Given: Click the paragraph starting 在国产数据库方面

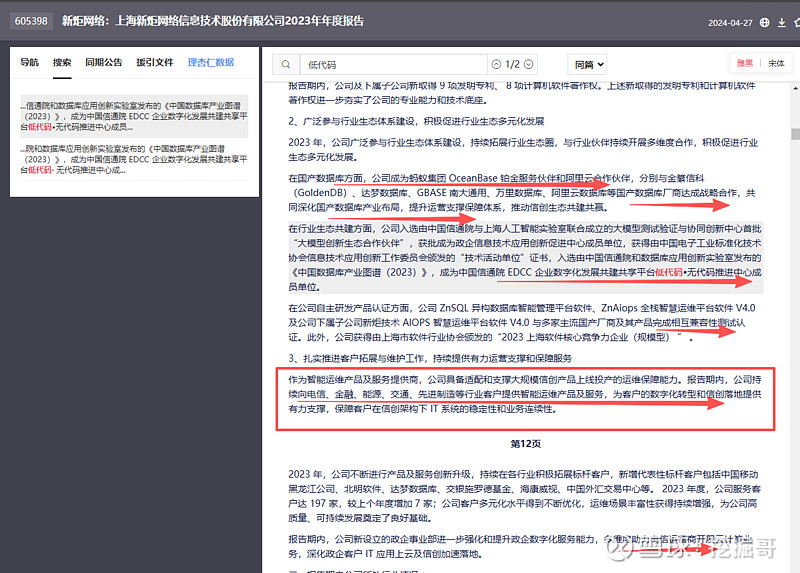Looking at the screenshot, I should click(x=522, y=192).
